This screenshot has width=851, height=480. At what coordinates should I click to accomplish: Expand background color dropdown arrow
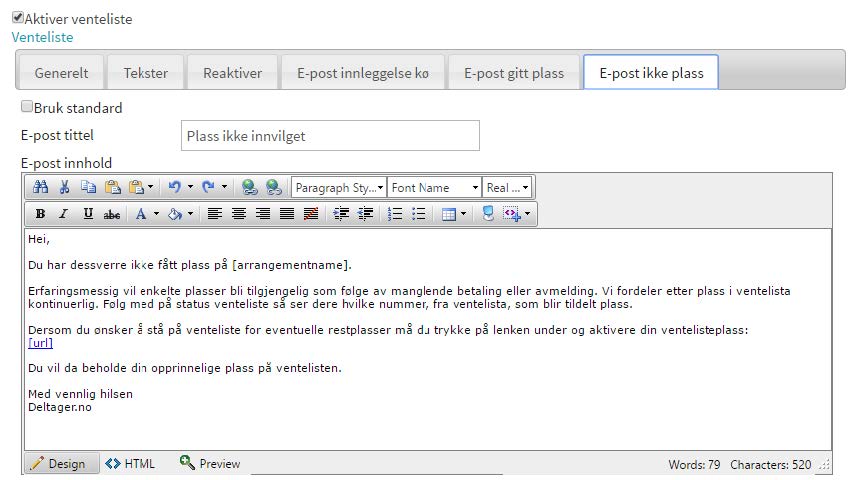(190, 214)
